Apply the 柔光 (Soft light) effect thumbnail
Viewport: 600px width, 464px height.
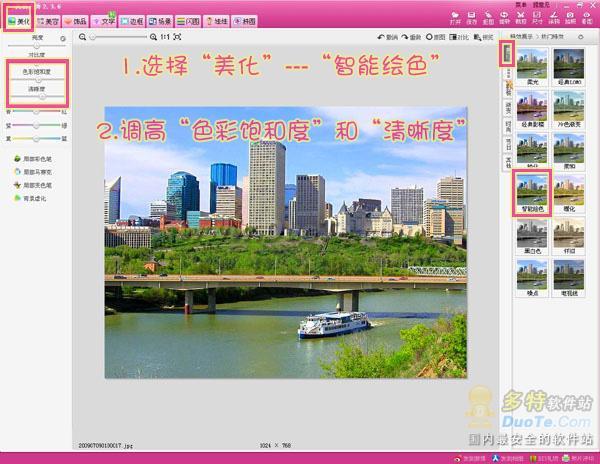tap(532, 66)
